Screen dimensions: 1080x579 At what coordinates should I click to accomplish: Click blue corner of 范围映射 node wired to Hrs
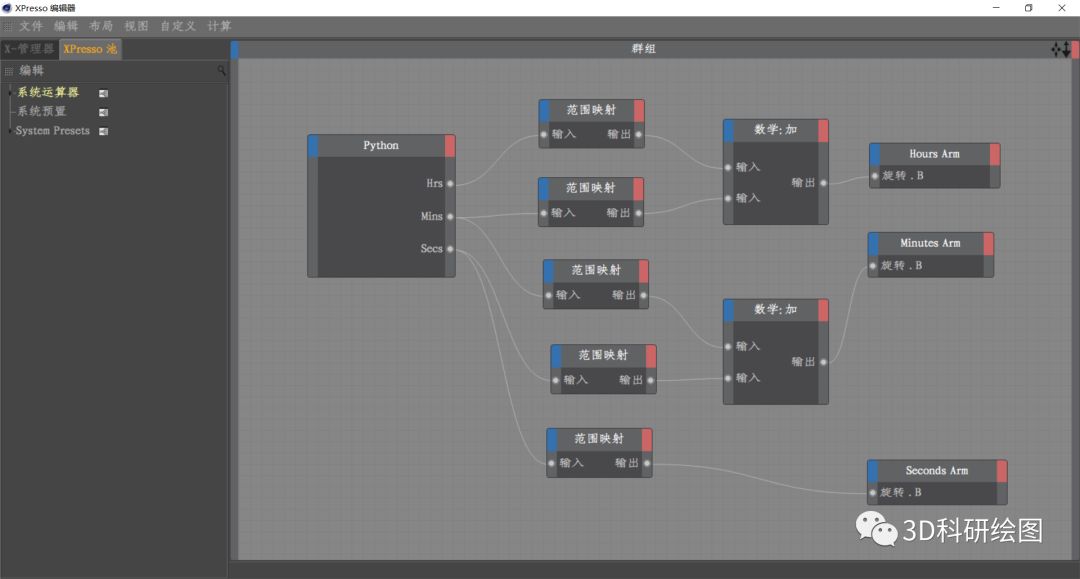click(x=544, y=111)
